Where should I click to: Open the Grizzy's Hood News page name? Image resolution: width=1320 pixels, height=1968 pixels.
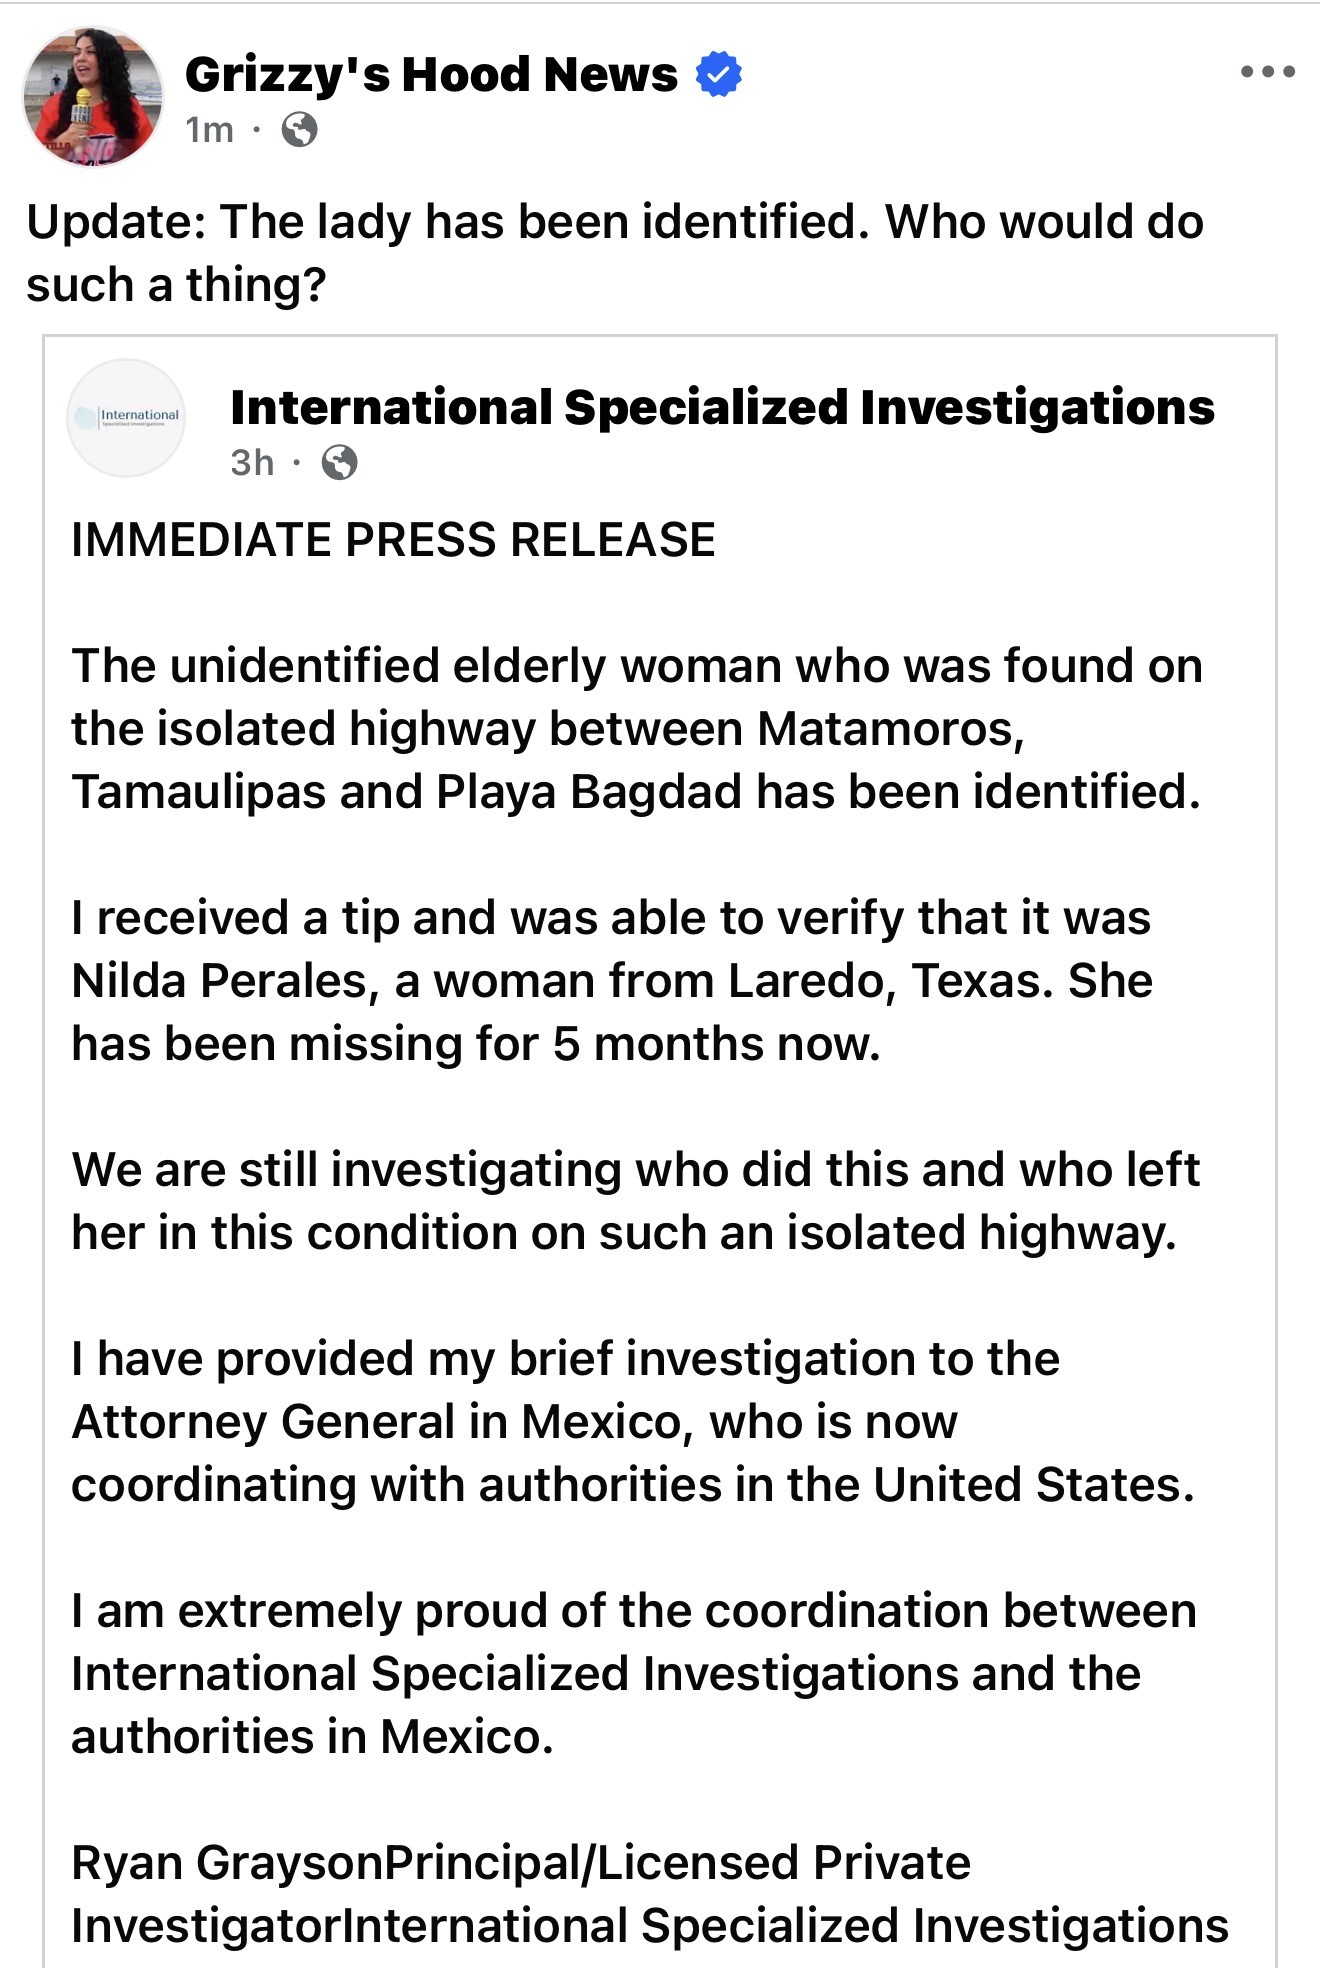click(431, 75)
